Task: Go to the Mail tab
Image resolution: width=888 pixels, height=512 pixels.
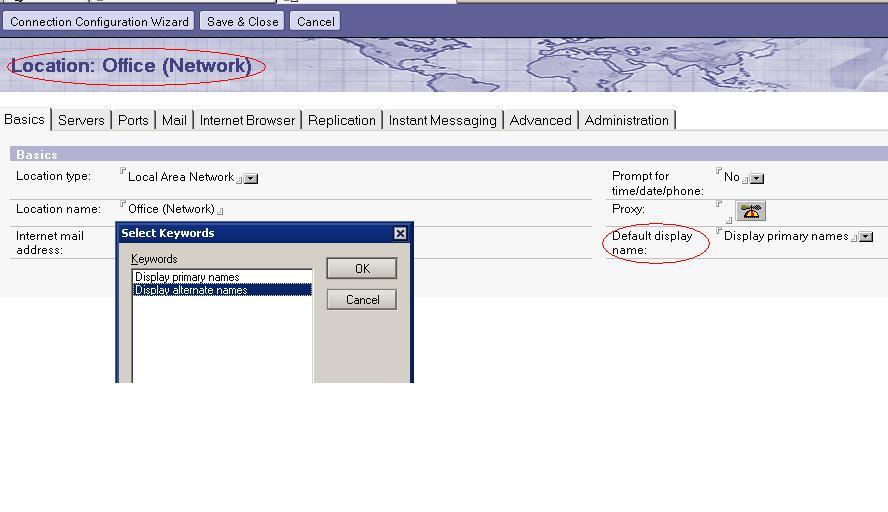Action: [x=174, y=120]
